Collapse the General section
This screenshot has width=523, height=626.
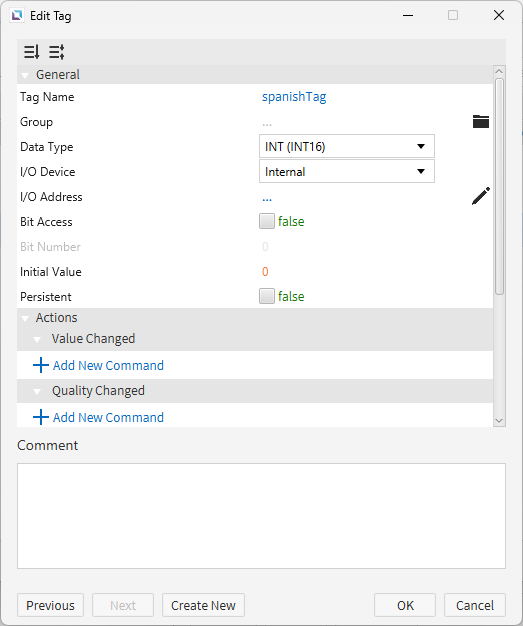pyautogui.click(x=25, y=75)
